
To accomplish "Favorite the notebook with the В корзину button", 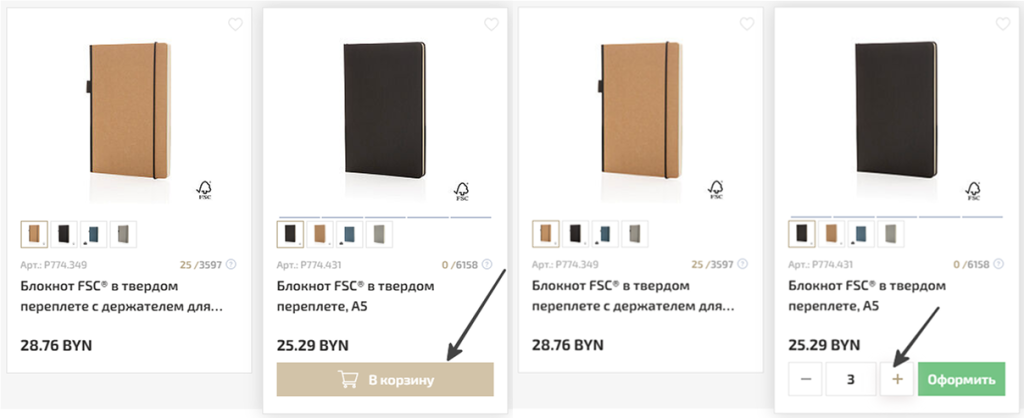I will click(491, 25).
